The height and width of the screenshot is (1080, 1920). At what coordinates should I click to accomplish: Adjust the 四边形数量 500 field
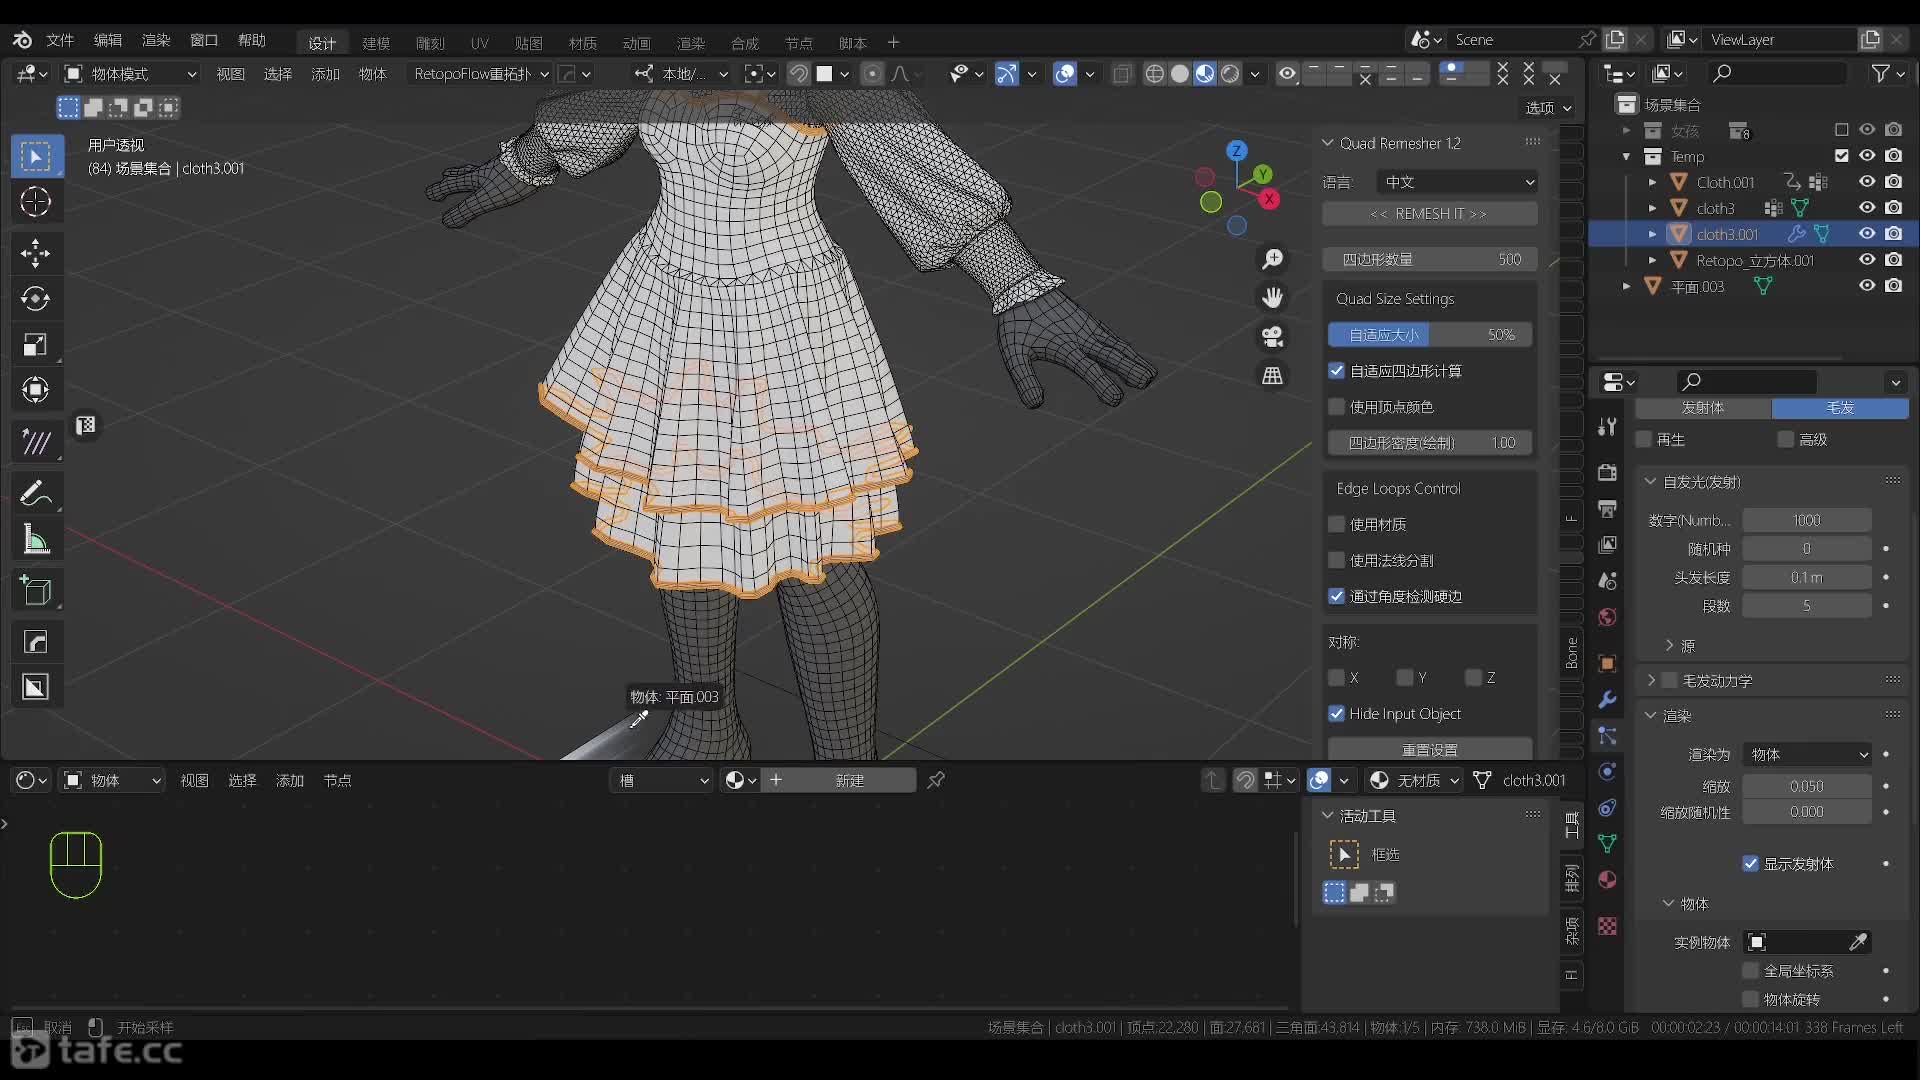point(1430,259)
